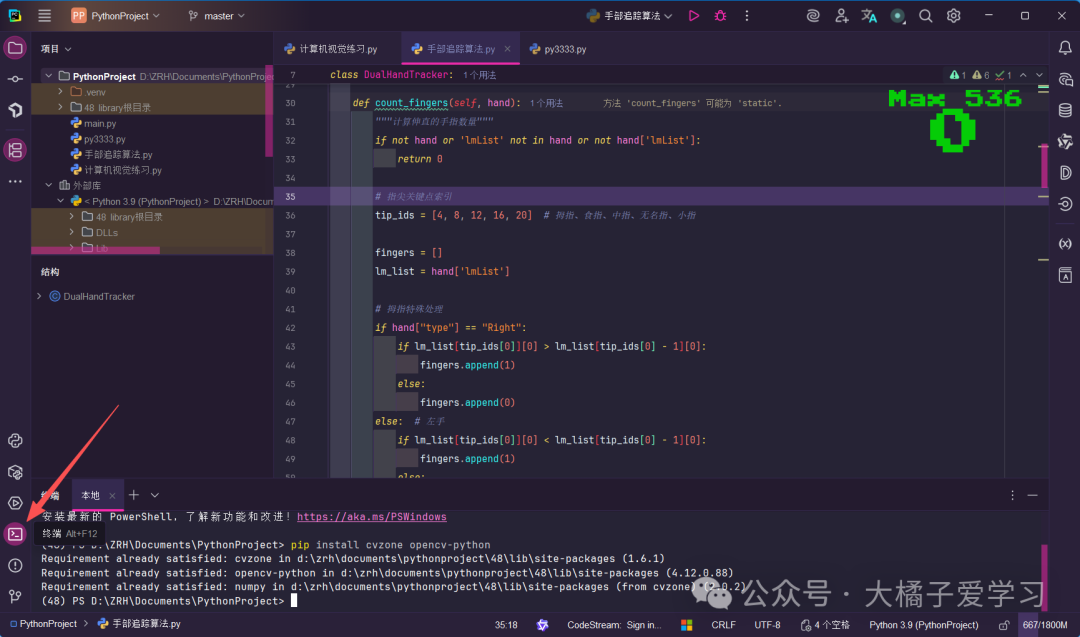The width and height of the screenshot is (1080, 637).
Task: Hide the terminal panel with minus
Action: click(x=1032, y=495)
